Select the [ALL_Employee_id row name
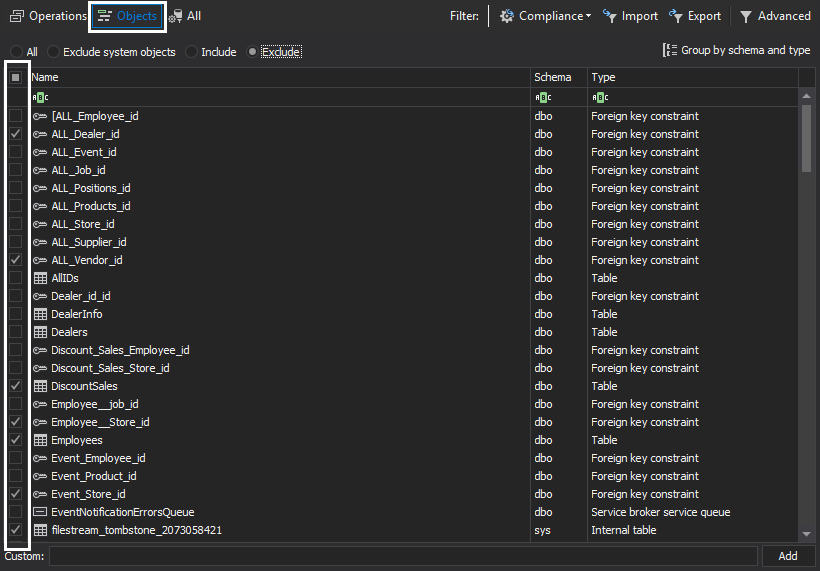Image resolution: width=820 pixels, height=571 pixels. point(95,116)
